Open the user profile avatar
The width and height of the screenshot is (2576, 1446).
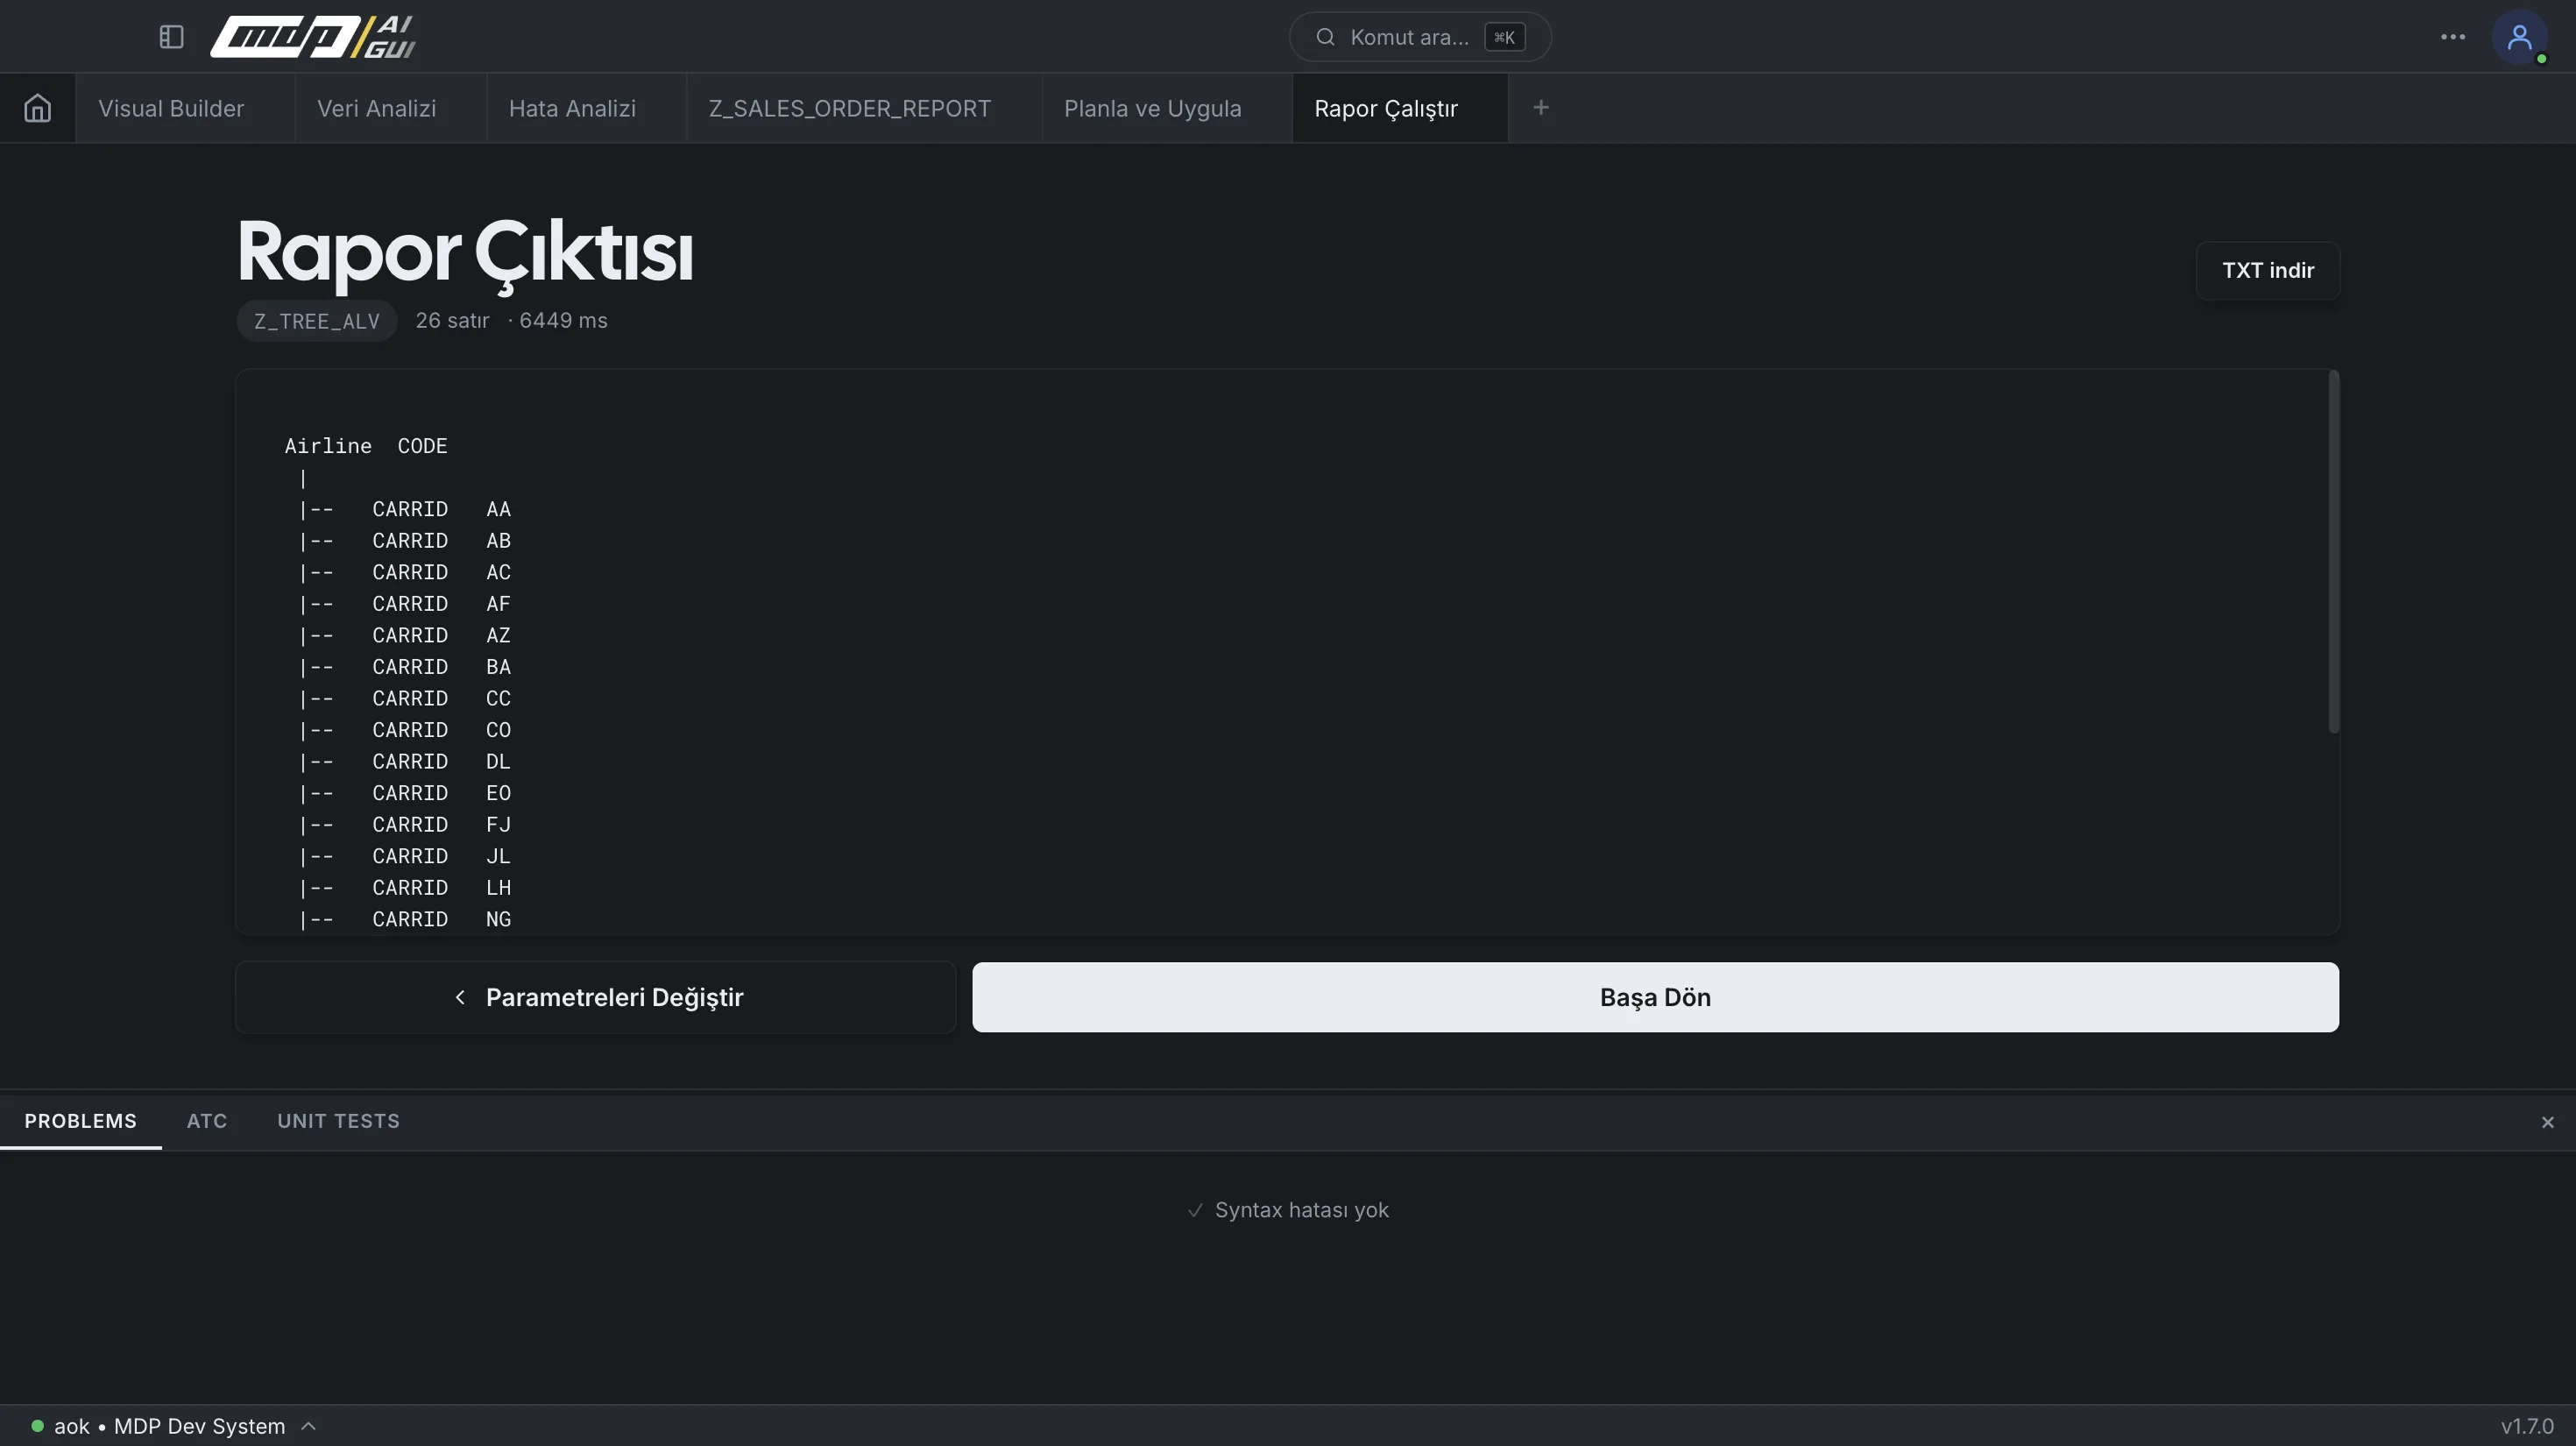(x=2519, y=37)
